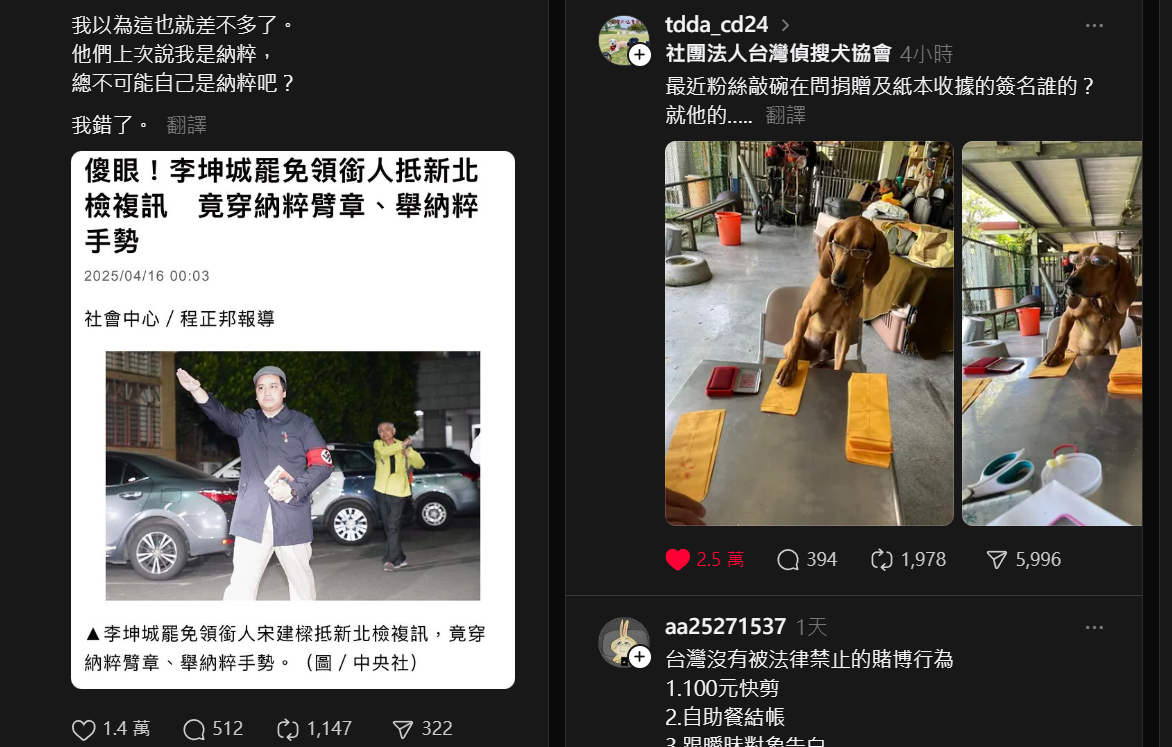The image size is (1172, 747).
Task: View second dog photo partially cut off
Action: tap(1052, 333)
